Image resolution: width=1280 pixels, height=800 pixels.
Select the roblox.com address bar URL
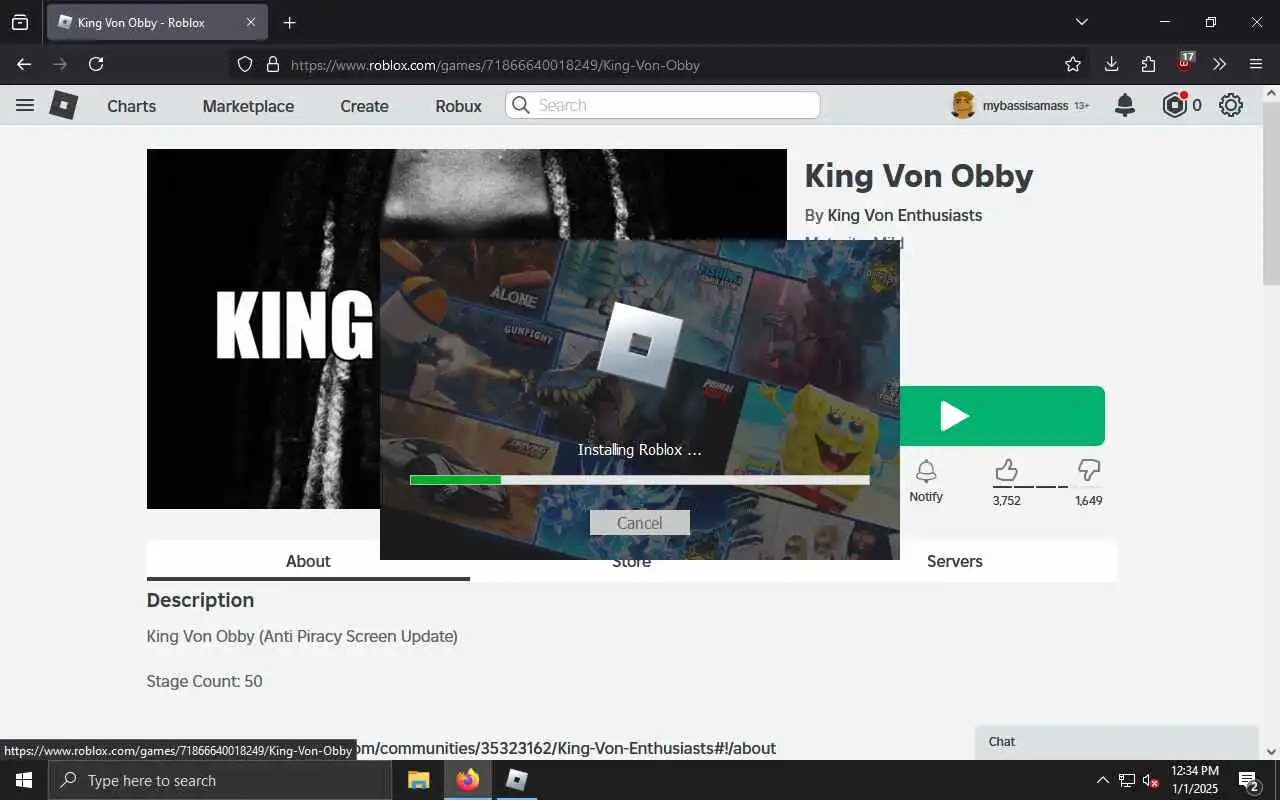[x=495, y=65]
